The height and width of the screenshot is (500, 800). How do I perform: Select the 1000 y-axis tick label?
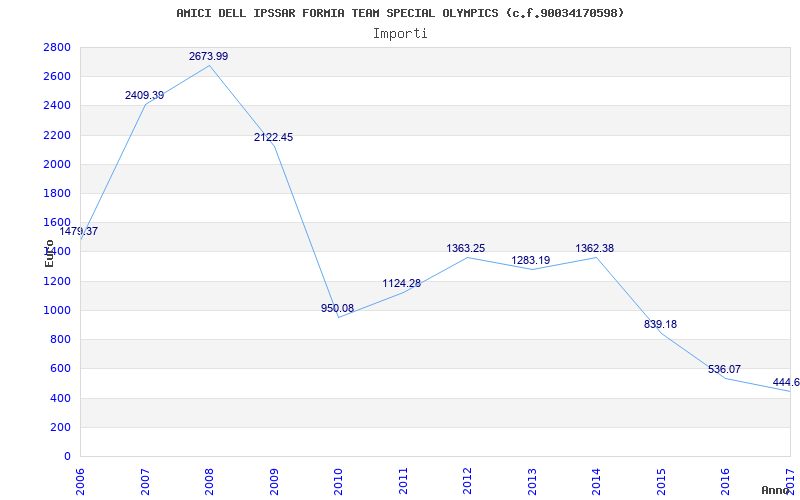[57, 310]
